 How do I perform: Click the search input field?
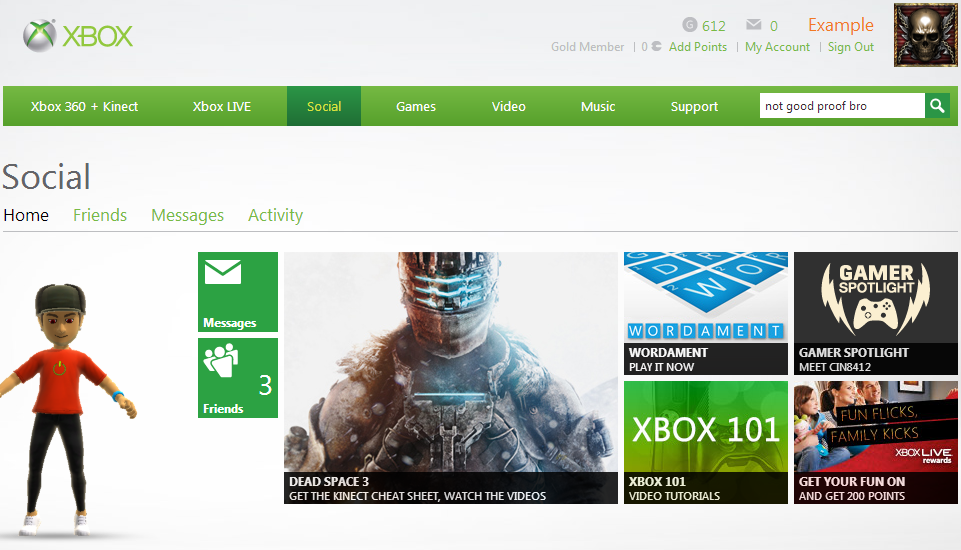click(842, 105)
